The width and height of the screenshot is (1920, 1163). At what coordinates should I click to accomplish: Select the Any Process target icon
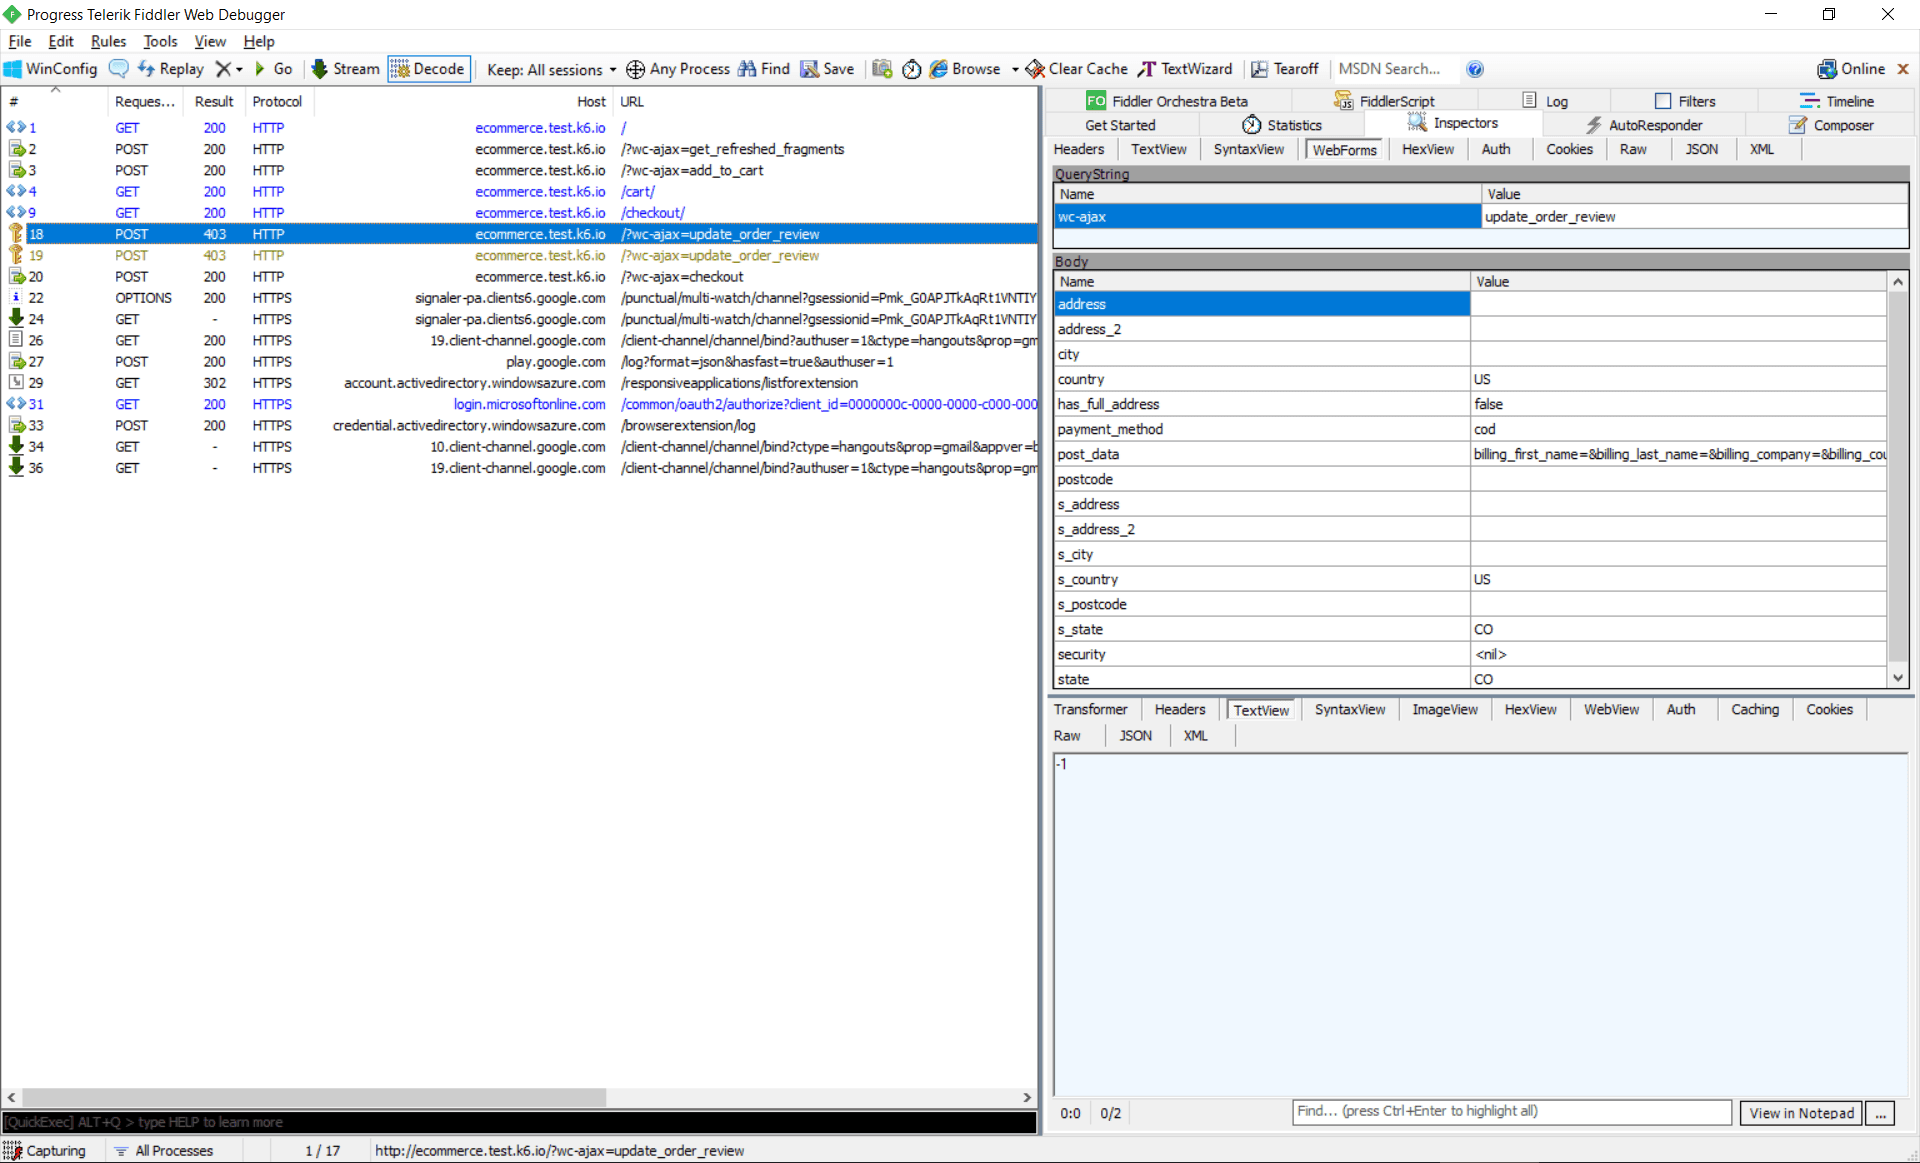tap(678, 68)
